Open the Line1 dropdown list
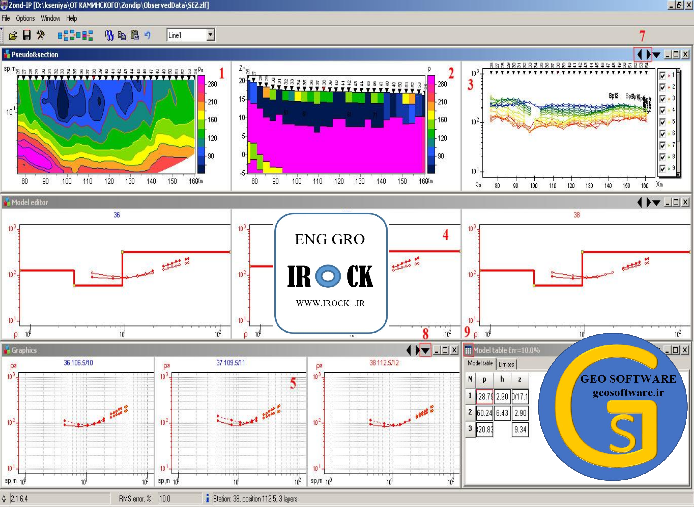Image resolution: width=697 pixels, height=510 pixels. coord(210,35)
